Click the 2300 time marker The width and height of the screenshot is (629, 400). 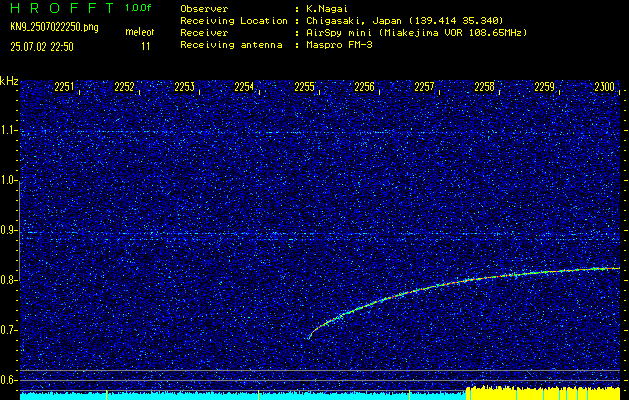605,87
